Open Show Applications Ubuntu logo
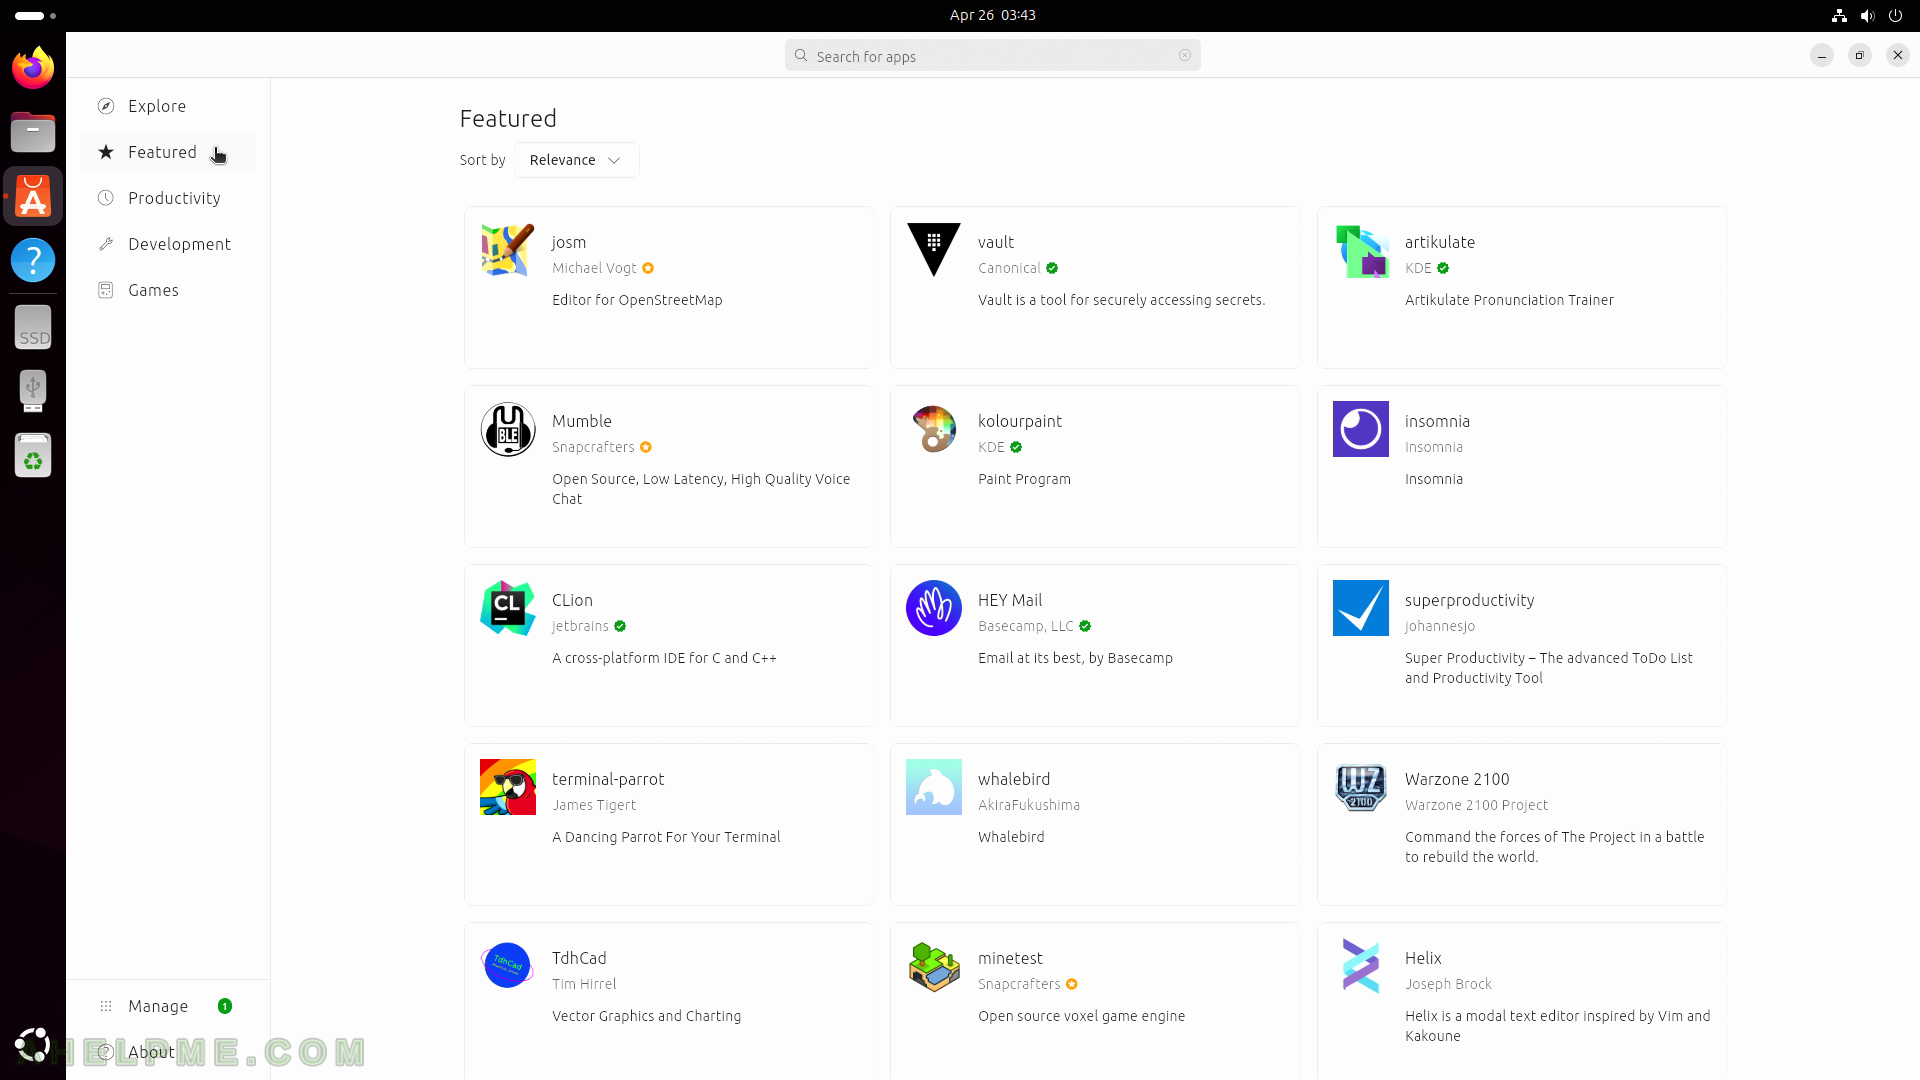This screenshot has height=1080, width=1920. 33,1044
